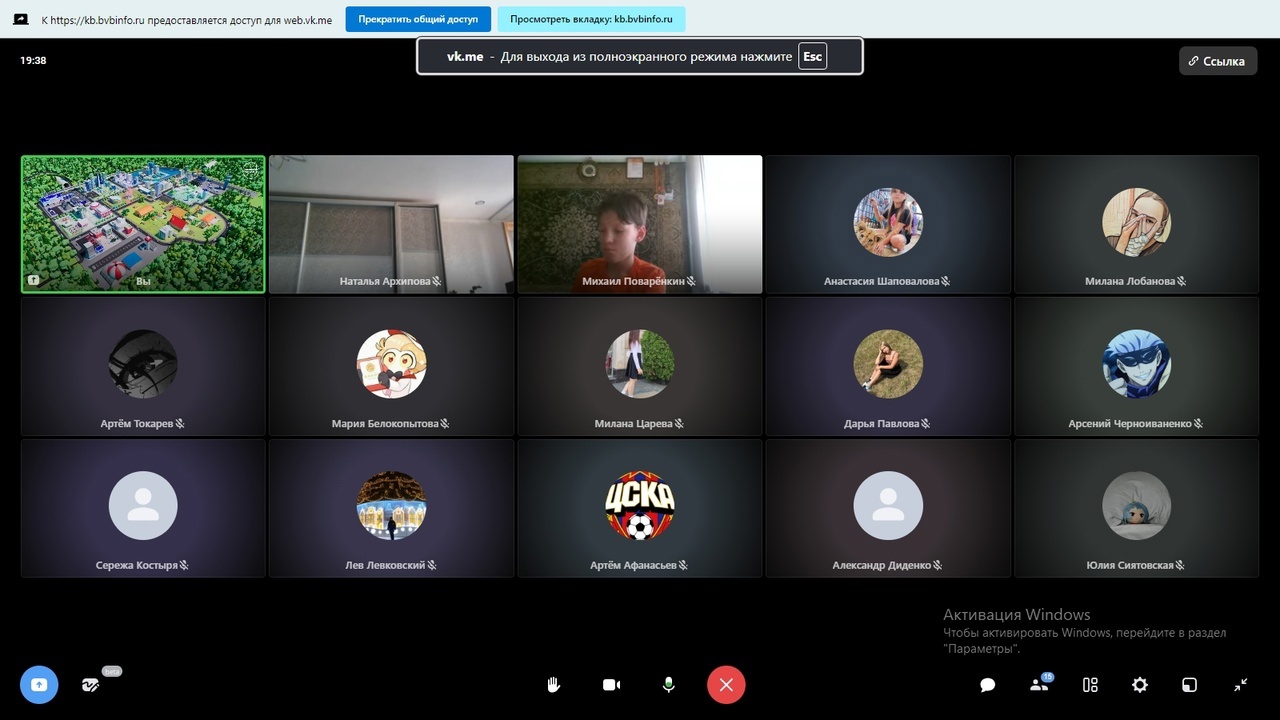Screen dimensions: 1280x720
Task: Click the name label Арсений Черноиваненко
Action: tap(1130, 424)
